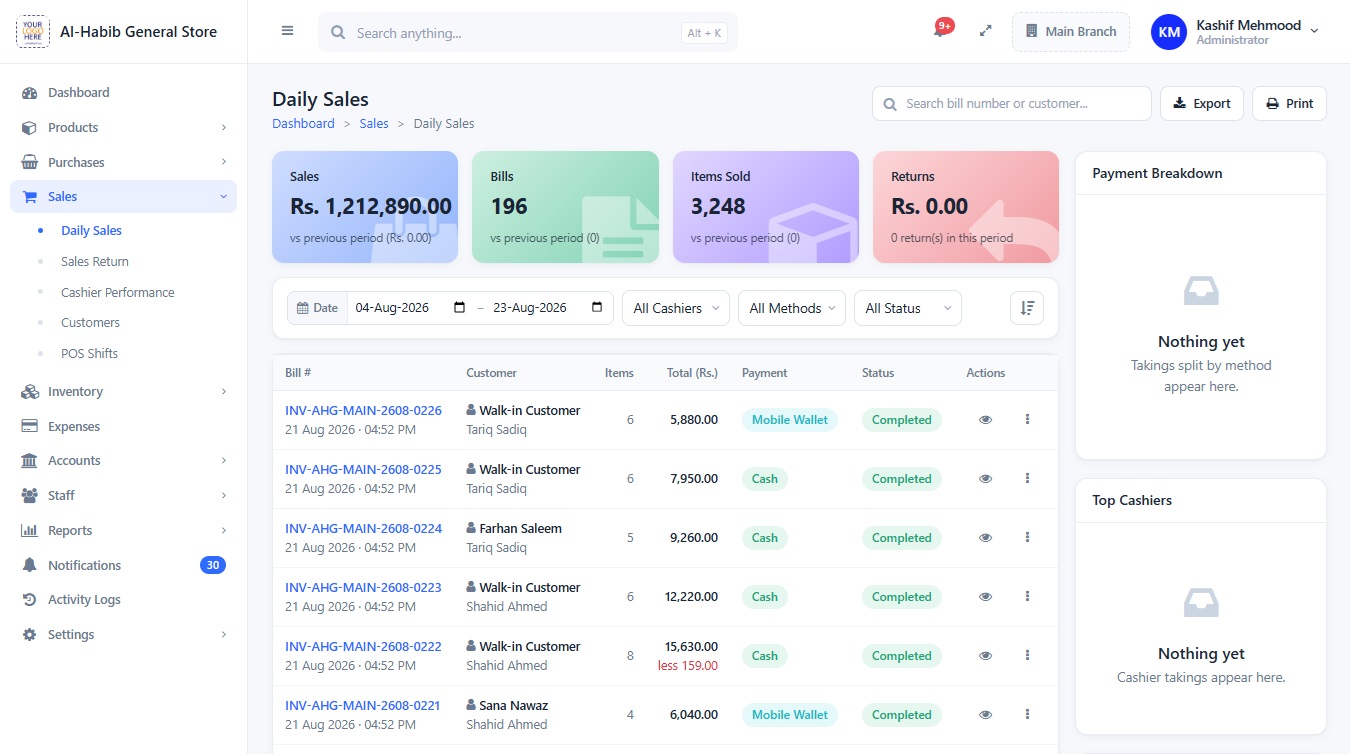Screen dimensions: 1350x754
Task: Open more actions for bill 2608-0225
Action: pos(1027,479)
